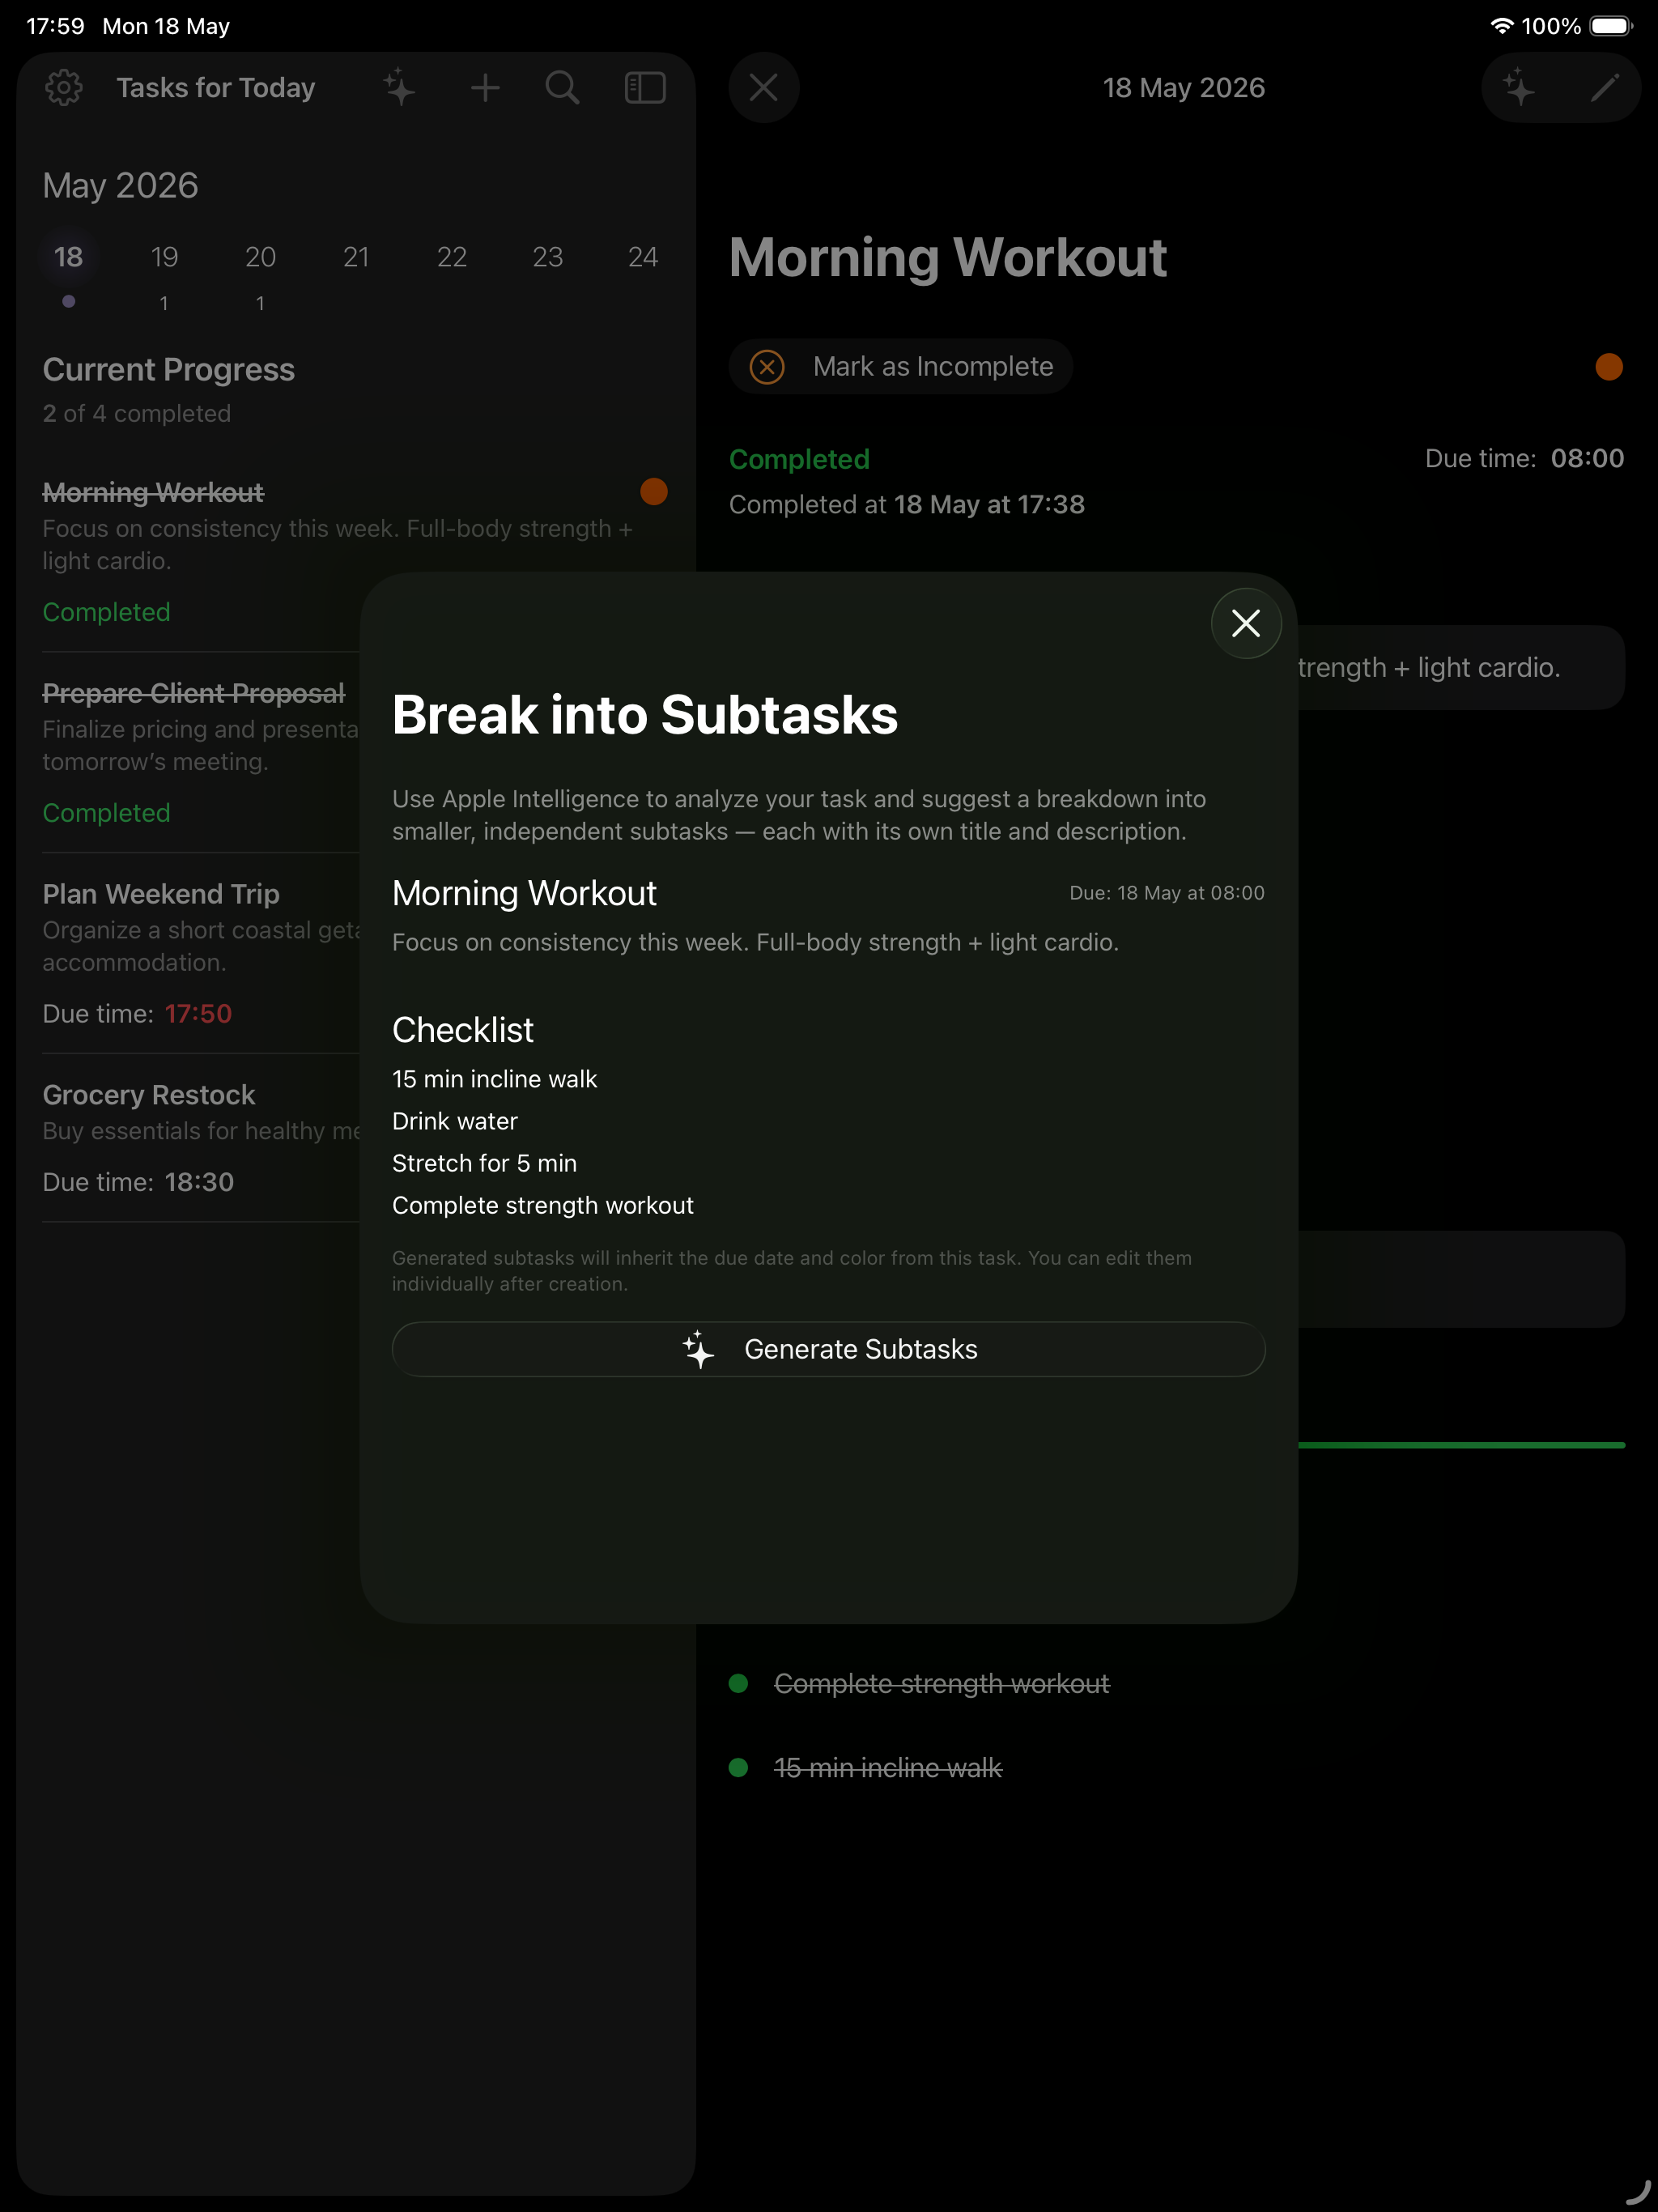Select day 24 in calendar strip
Screen dimensions: 1658x2212
[x=643, y=257]
